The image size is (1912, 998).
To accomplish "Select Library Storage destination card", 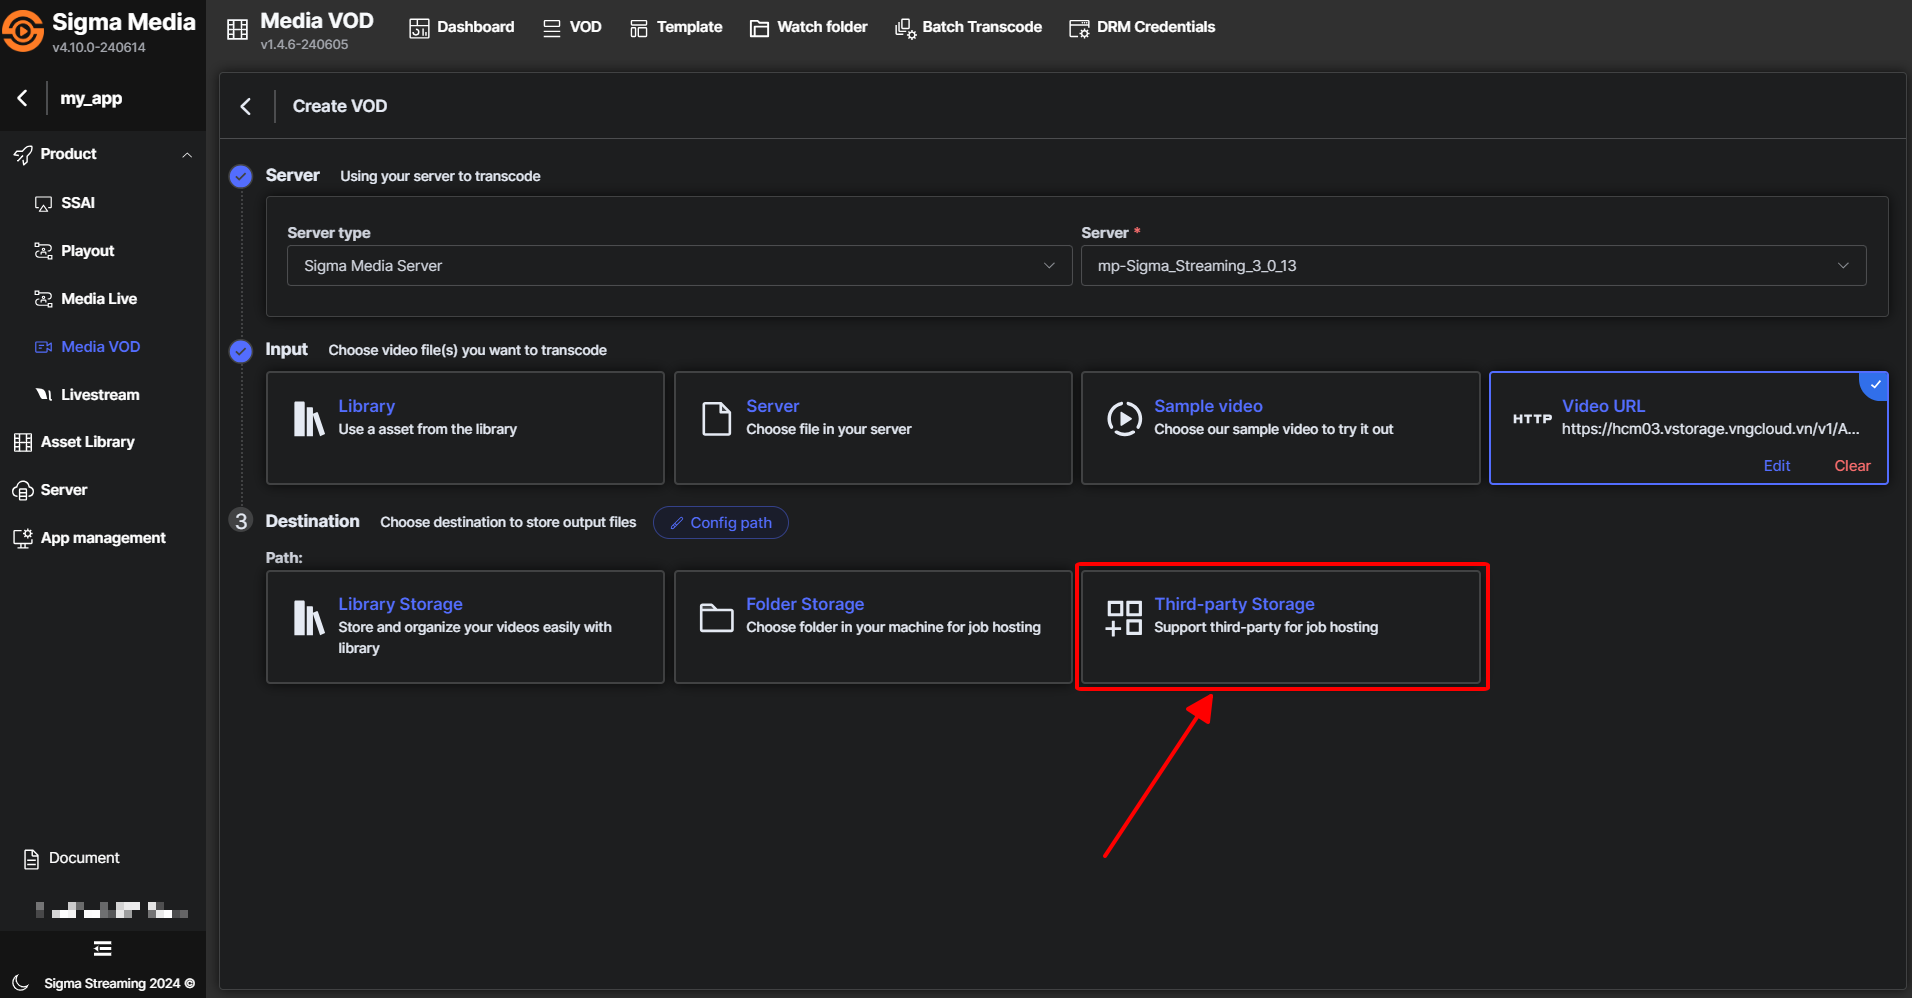I will click(465, 627).
